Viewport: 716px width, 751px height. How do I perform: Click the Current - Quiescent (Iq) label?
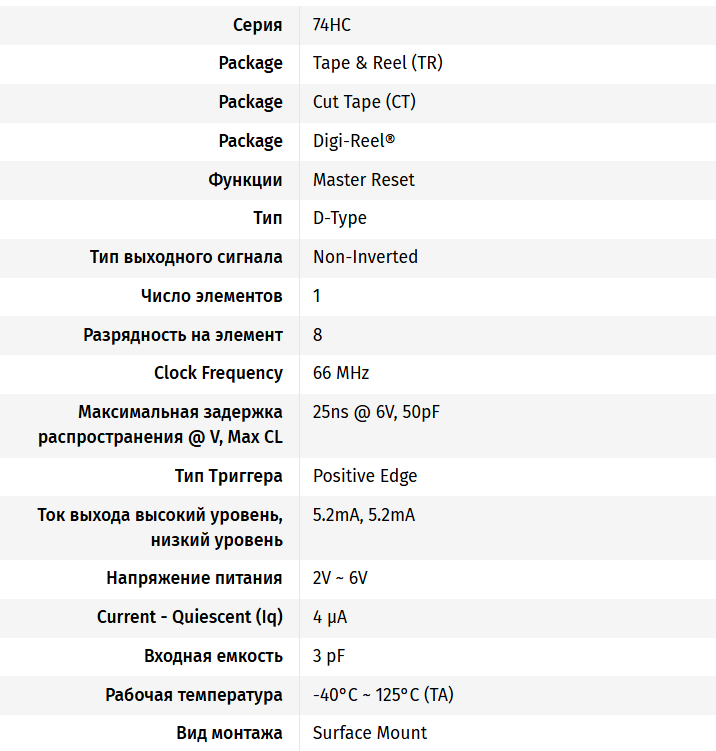(190, 617)
